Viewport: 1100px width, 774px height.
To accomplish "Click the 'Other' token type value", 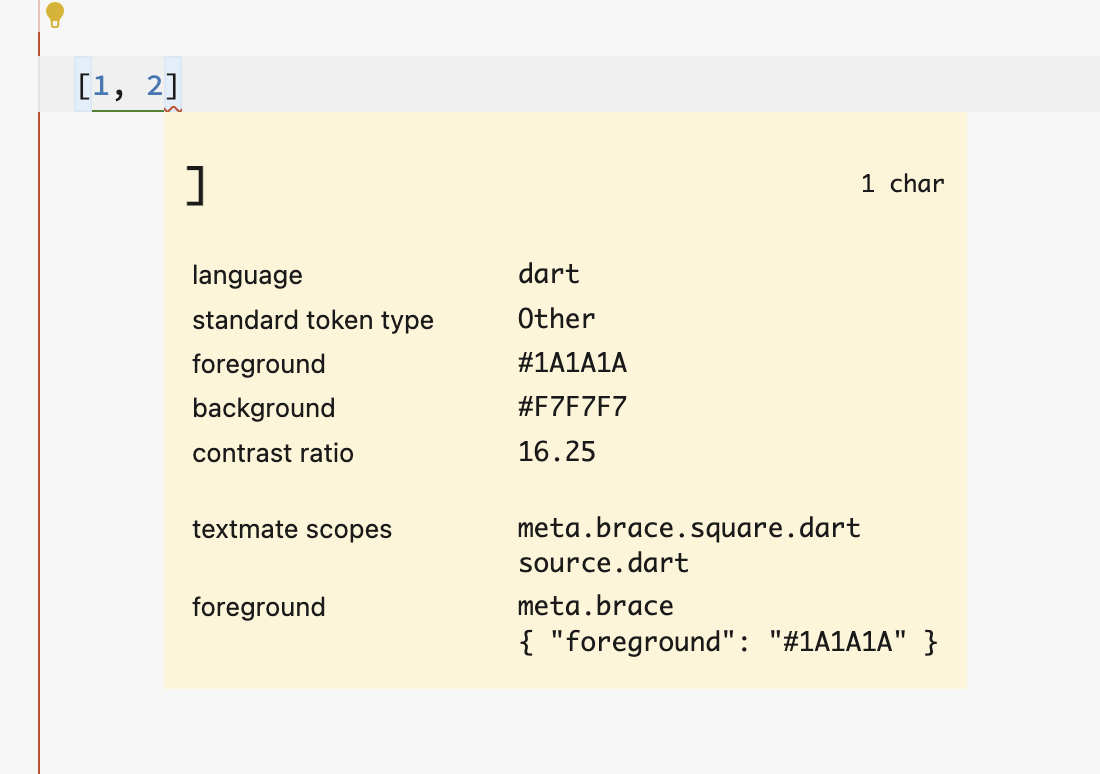I will [556, 319].
